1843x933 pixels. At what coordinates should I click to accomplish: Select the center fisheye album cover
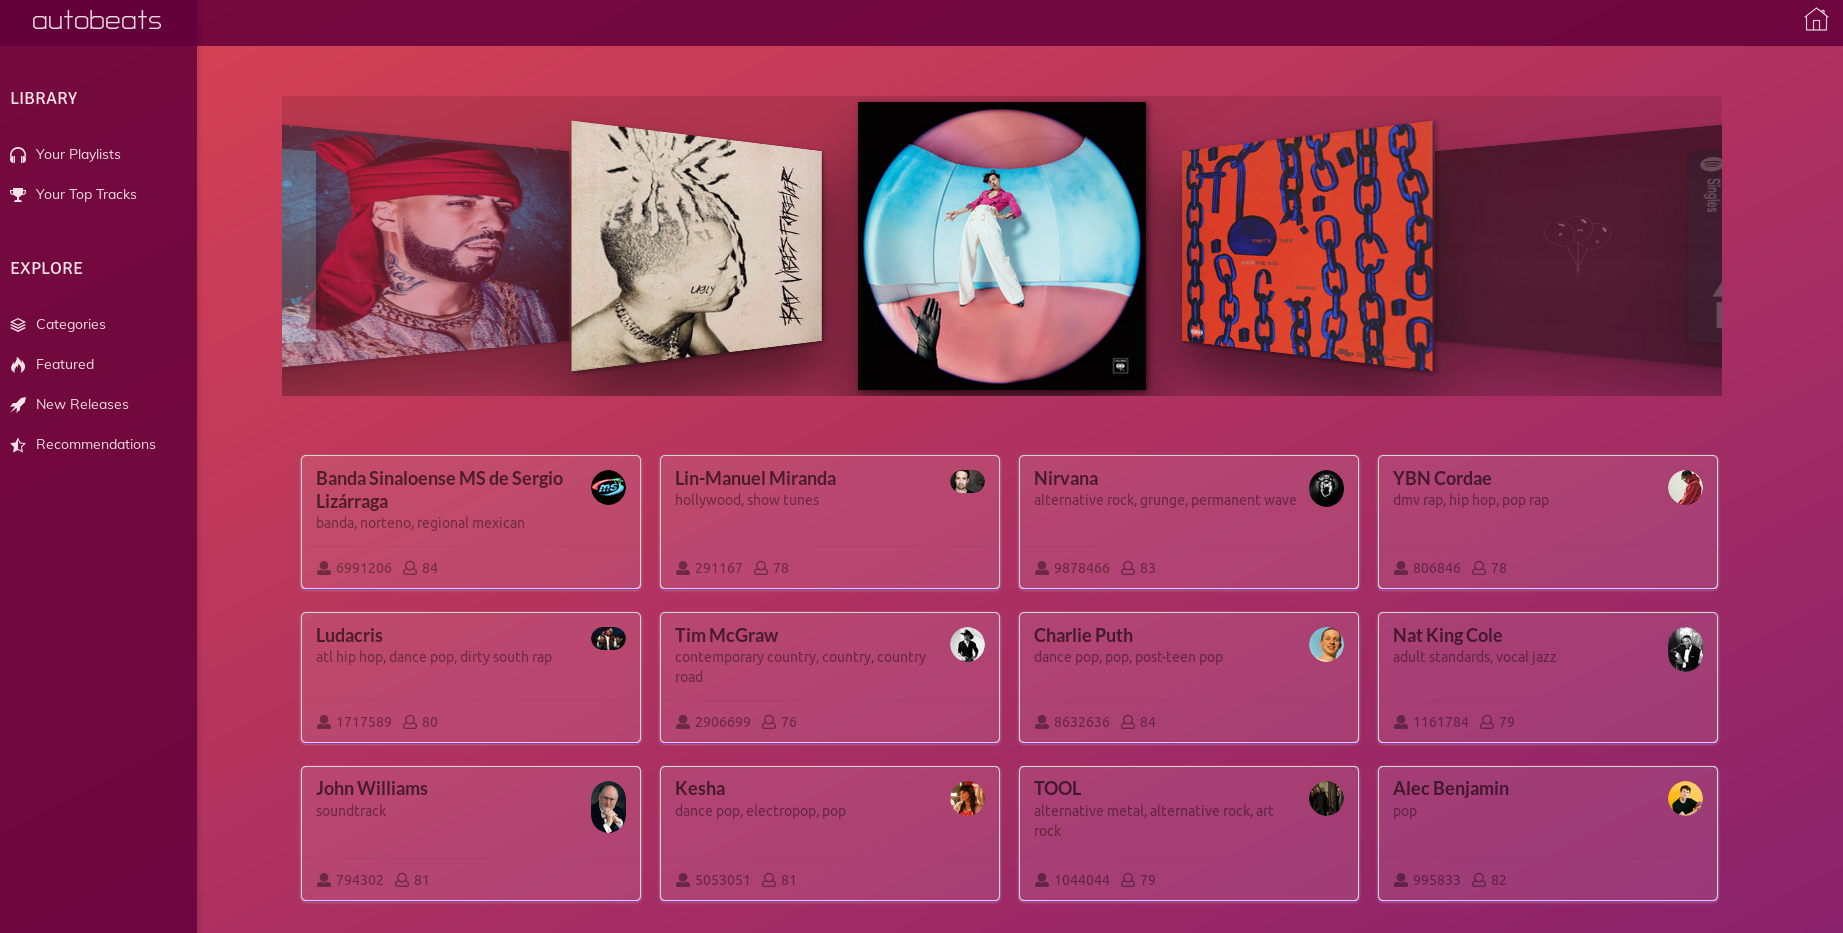[1002, 246]
